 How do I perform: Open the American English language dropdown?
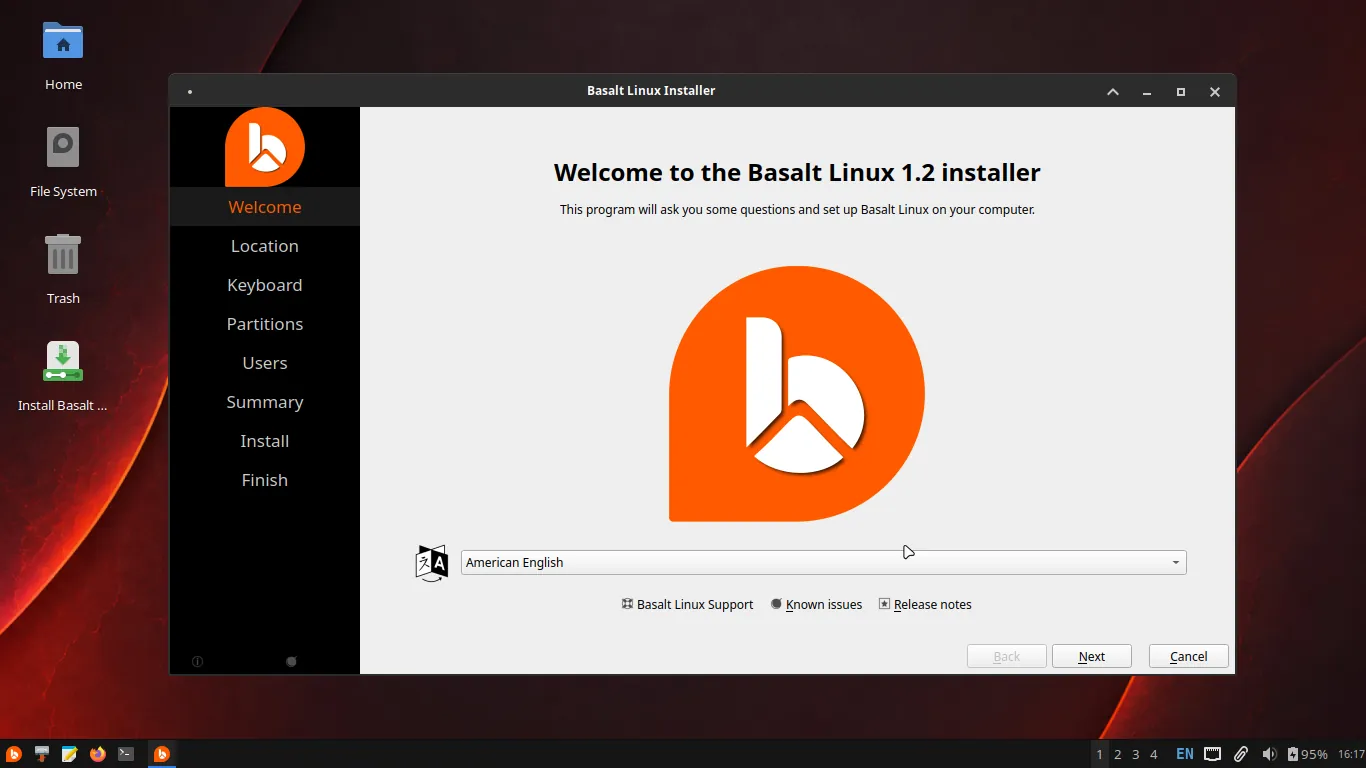pyautogui.click(x=823, y=562)
